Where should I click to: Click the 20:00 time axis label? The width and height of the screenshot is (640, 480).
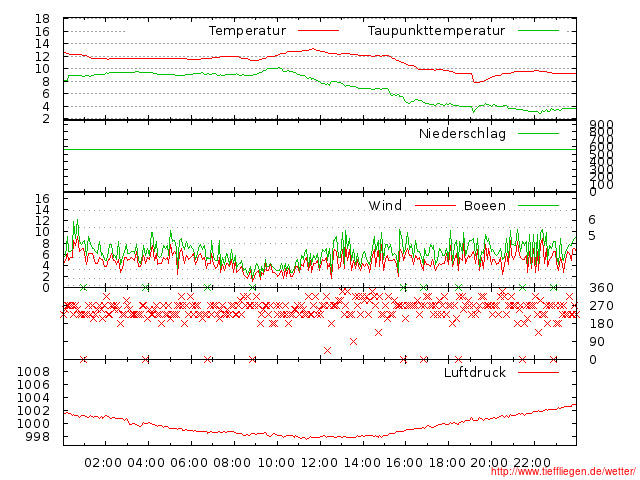[x=489, y=463]
